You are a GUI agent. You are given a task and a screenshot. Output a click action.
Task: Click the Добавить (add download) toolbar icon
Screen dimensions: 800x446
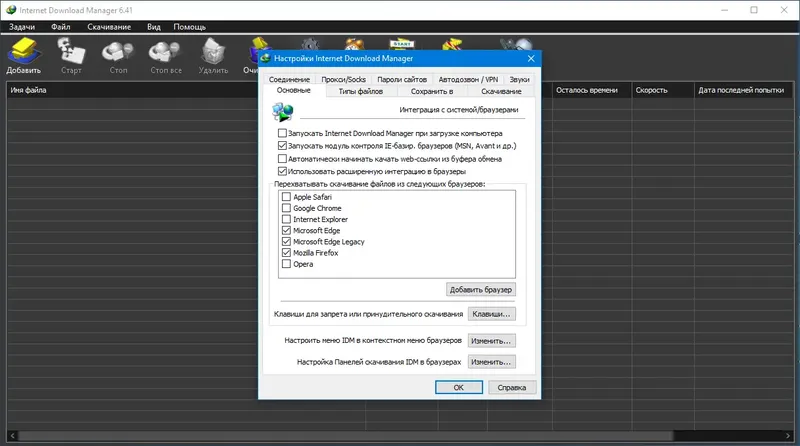point(23,55)
